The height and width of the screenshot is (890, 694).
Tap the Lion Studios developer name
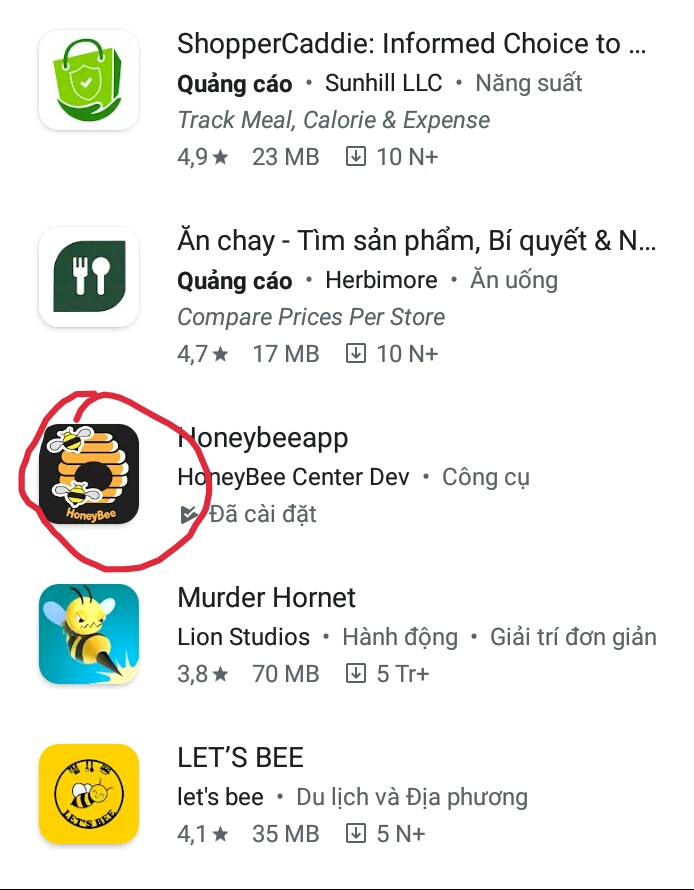click(x=243, y=637)
